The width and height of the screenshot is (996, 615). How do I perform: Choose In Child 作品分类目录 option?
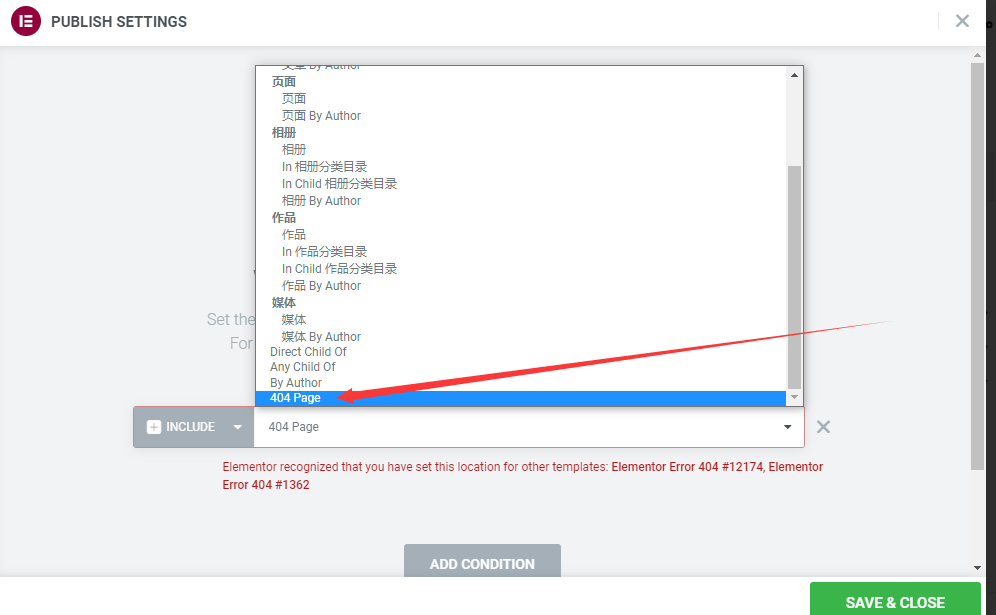coord(339,269)
